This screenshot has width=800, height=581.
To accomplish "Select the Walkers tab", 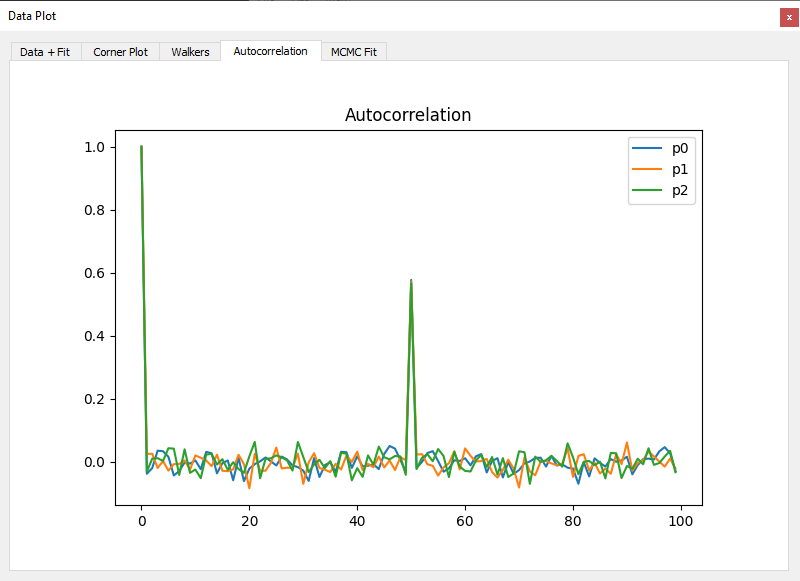I will (x=190, y=52).
